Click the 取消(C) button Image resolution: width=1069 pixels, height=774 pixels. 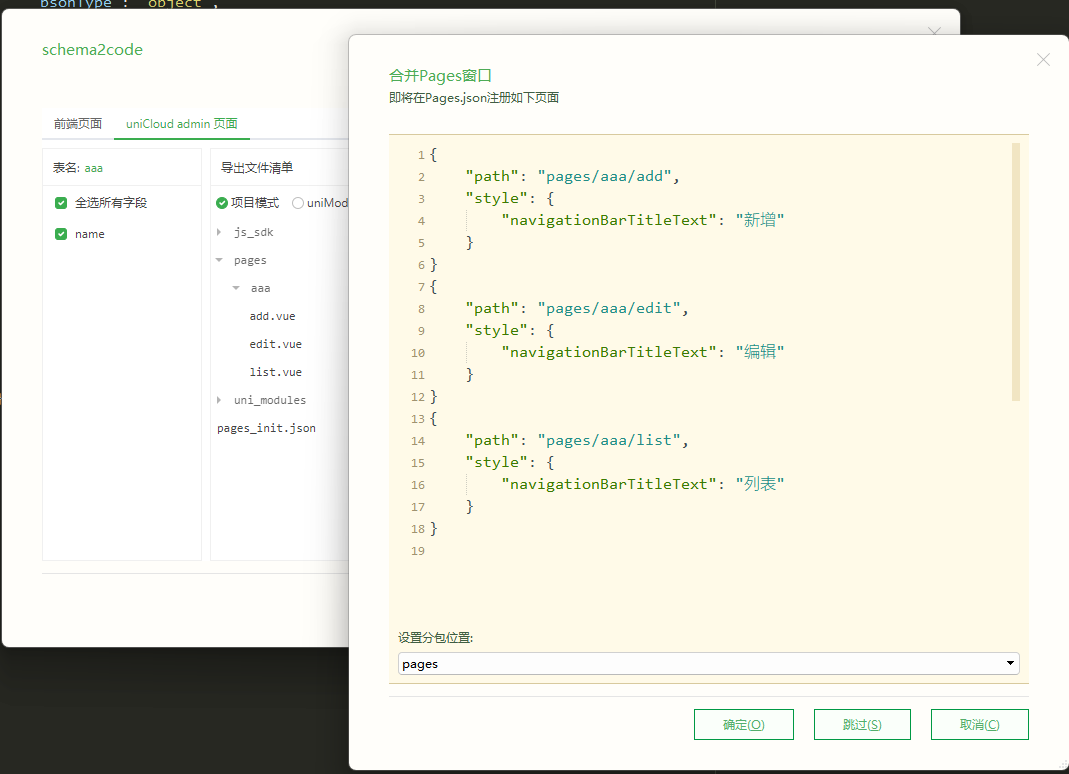coord(979,725)
